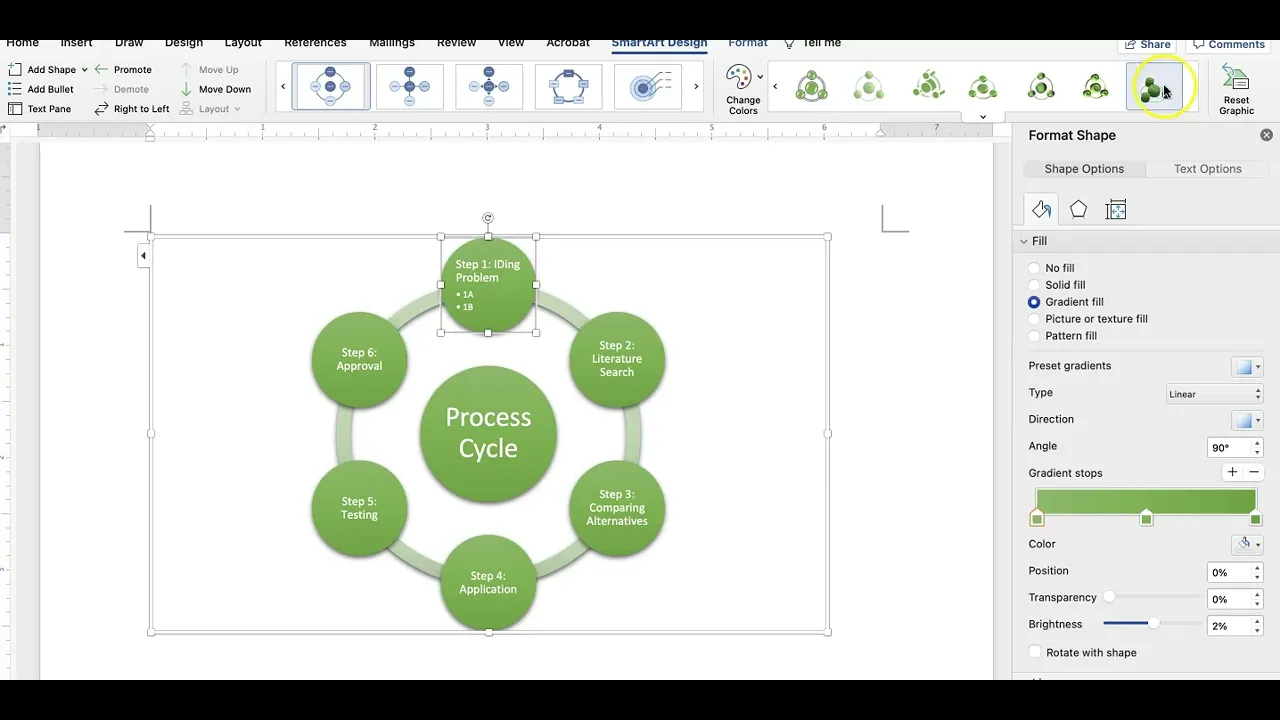Switch to Shape Options tab

[1084, 169]
